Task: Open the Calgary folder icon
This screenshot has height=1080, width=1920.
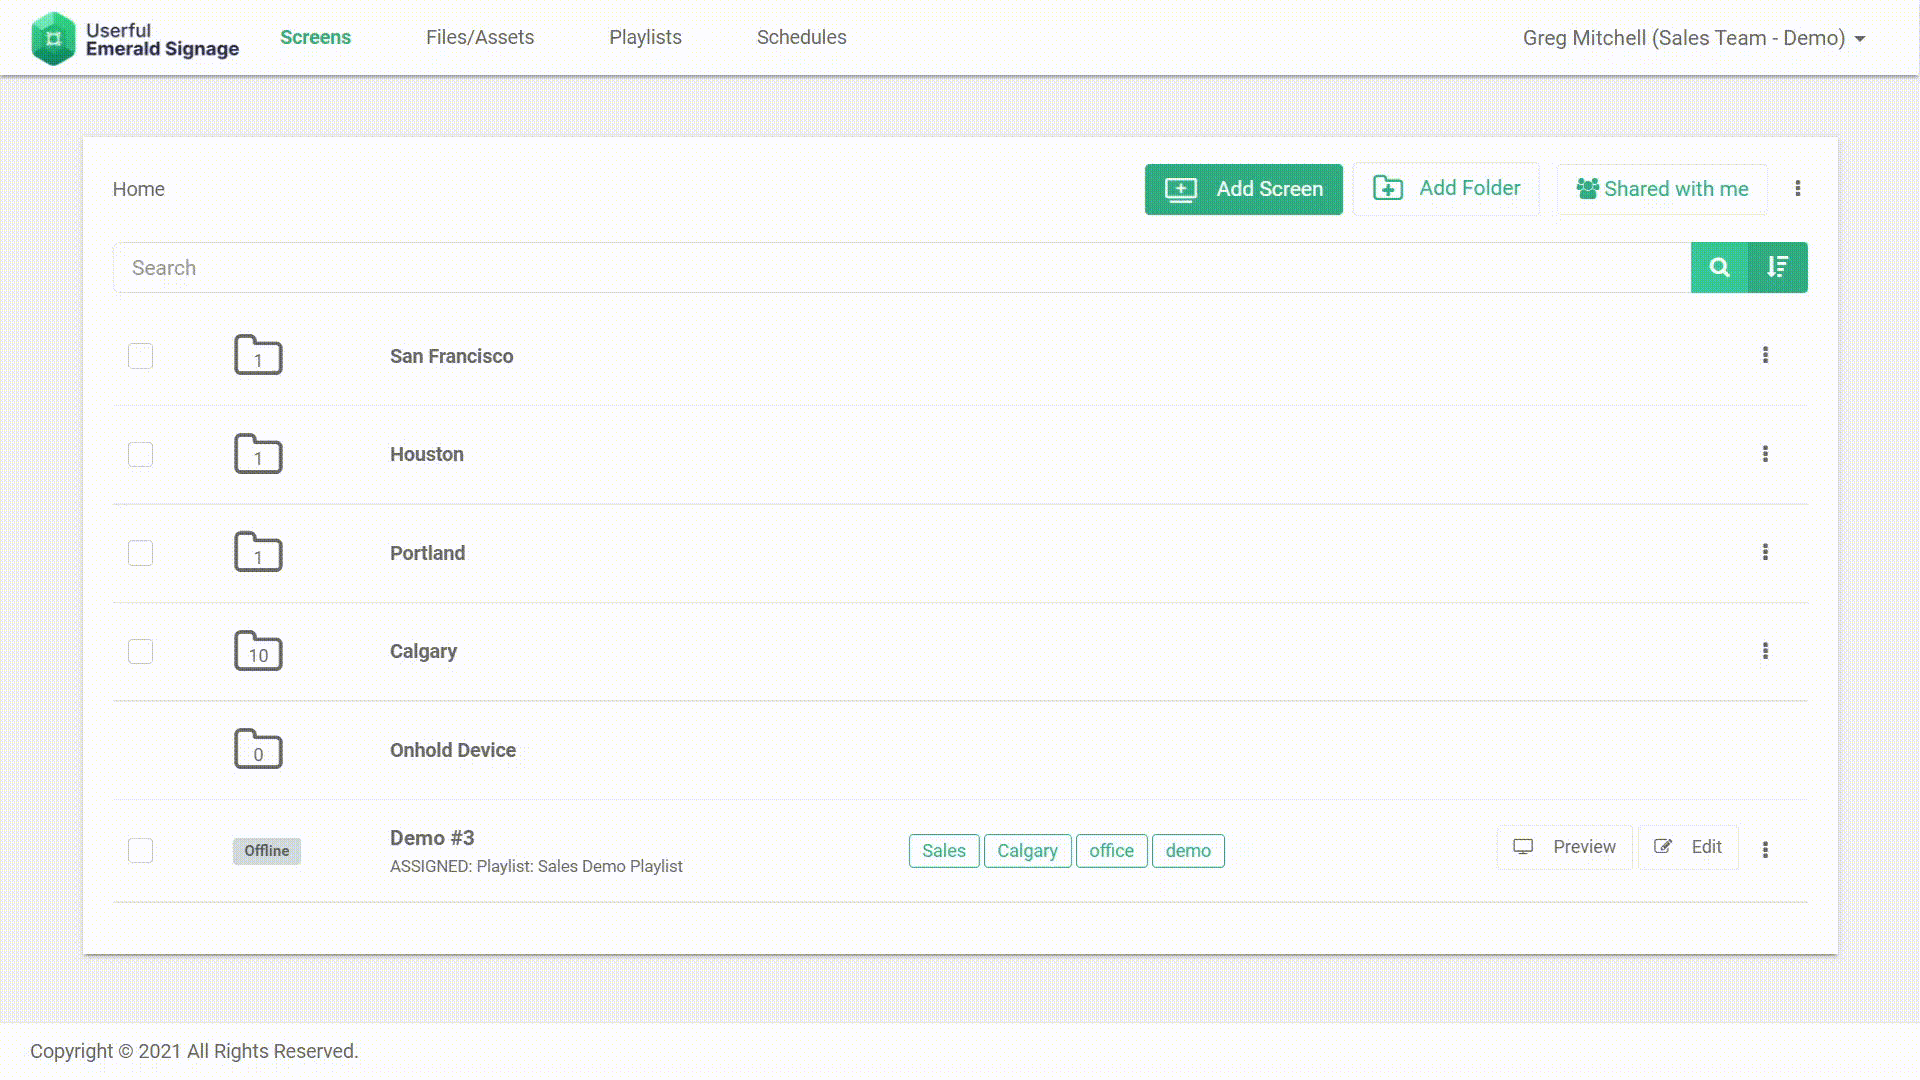Action: [x=258, y=650]
